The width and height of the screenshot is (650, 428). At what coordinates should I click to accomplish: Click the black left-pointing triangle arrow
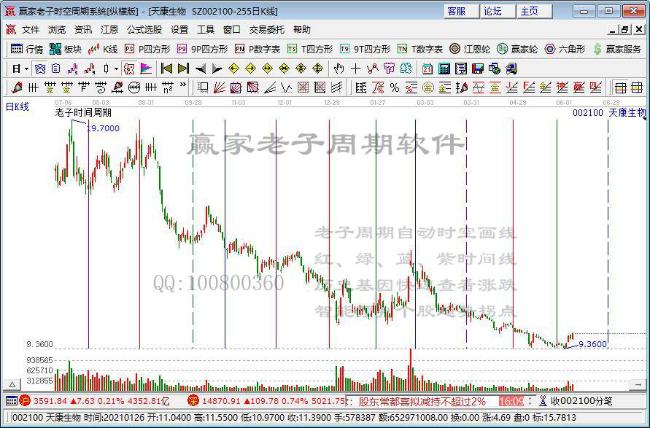click(x=200, y=68)
